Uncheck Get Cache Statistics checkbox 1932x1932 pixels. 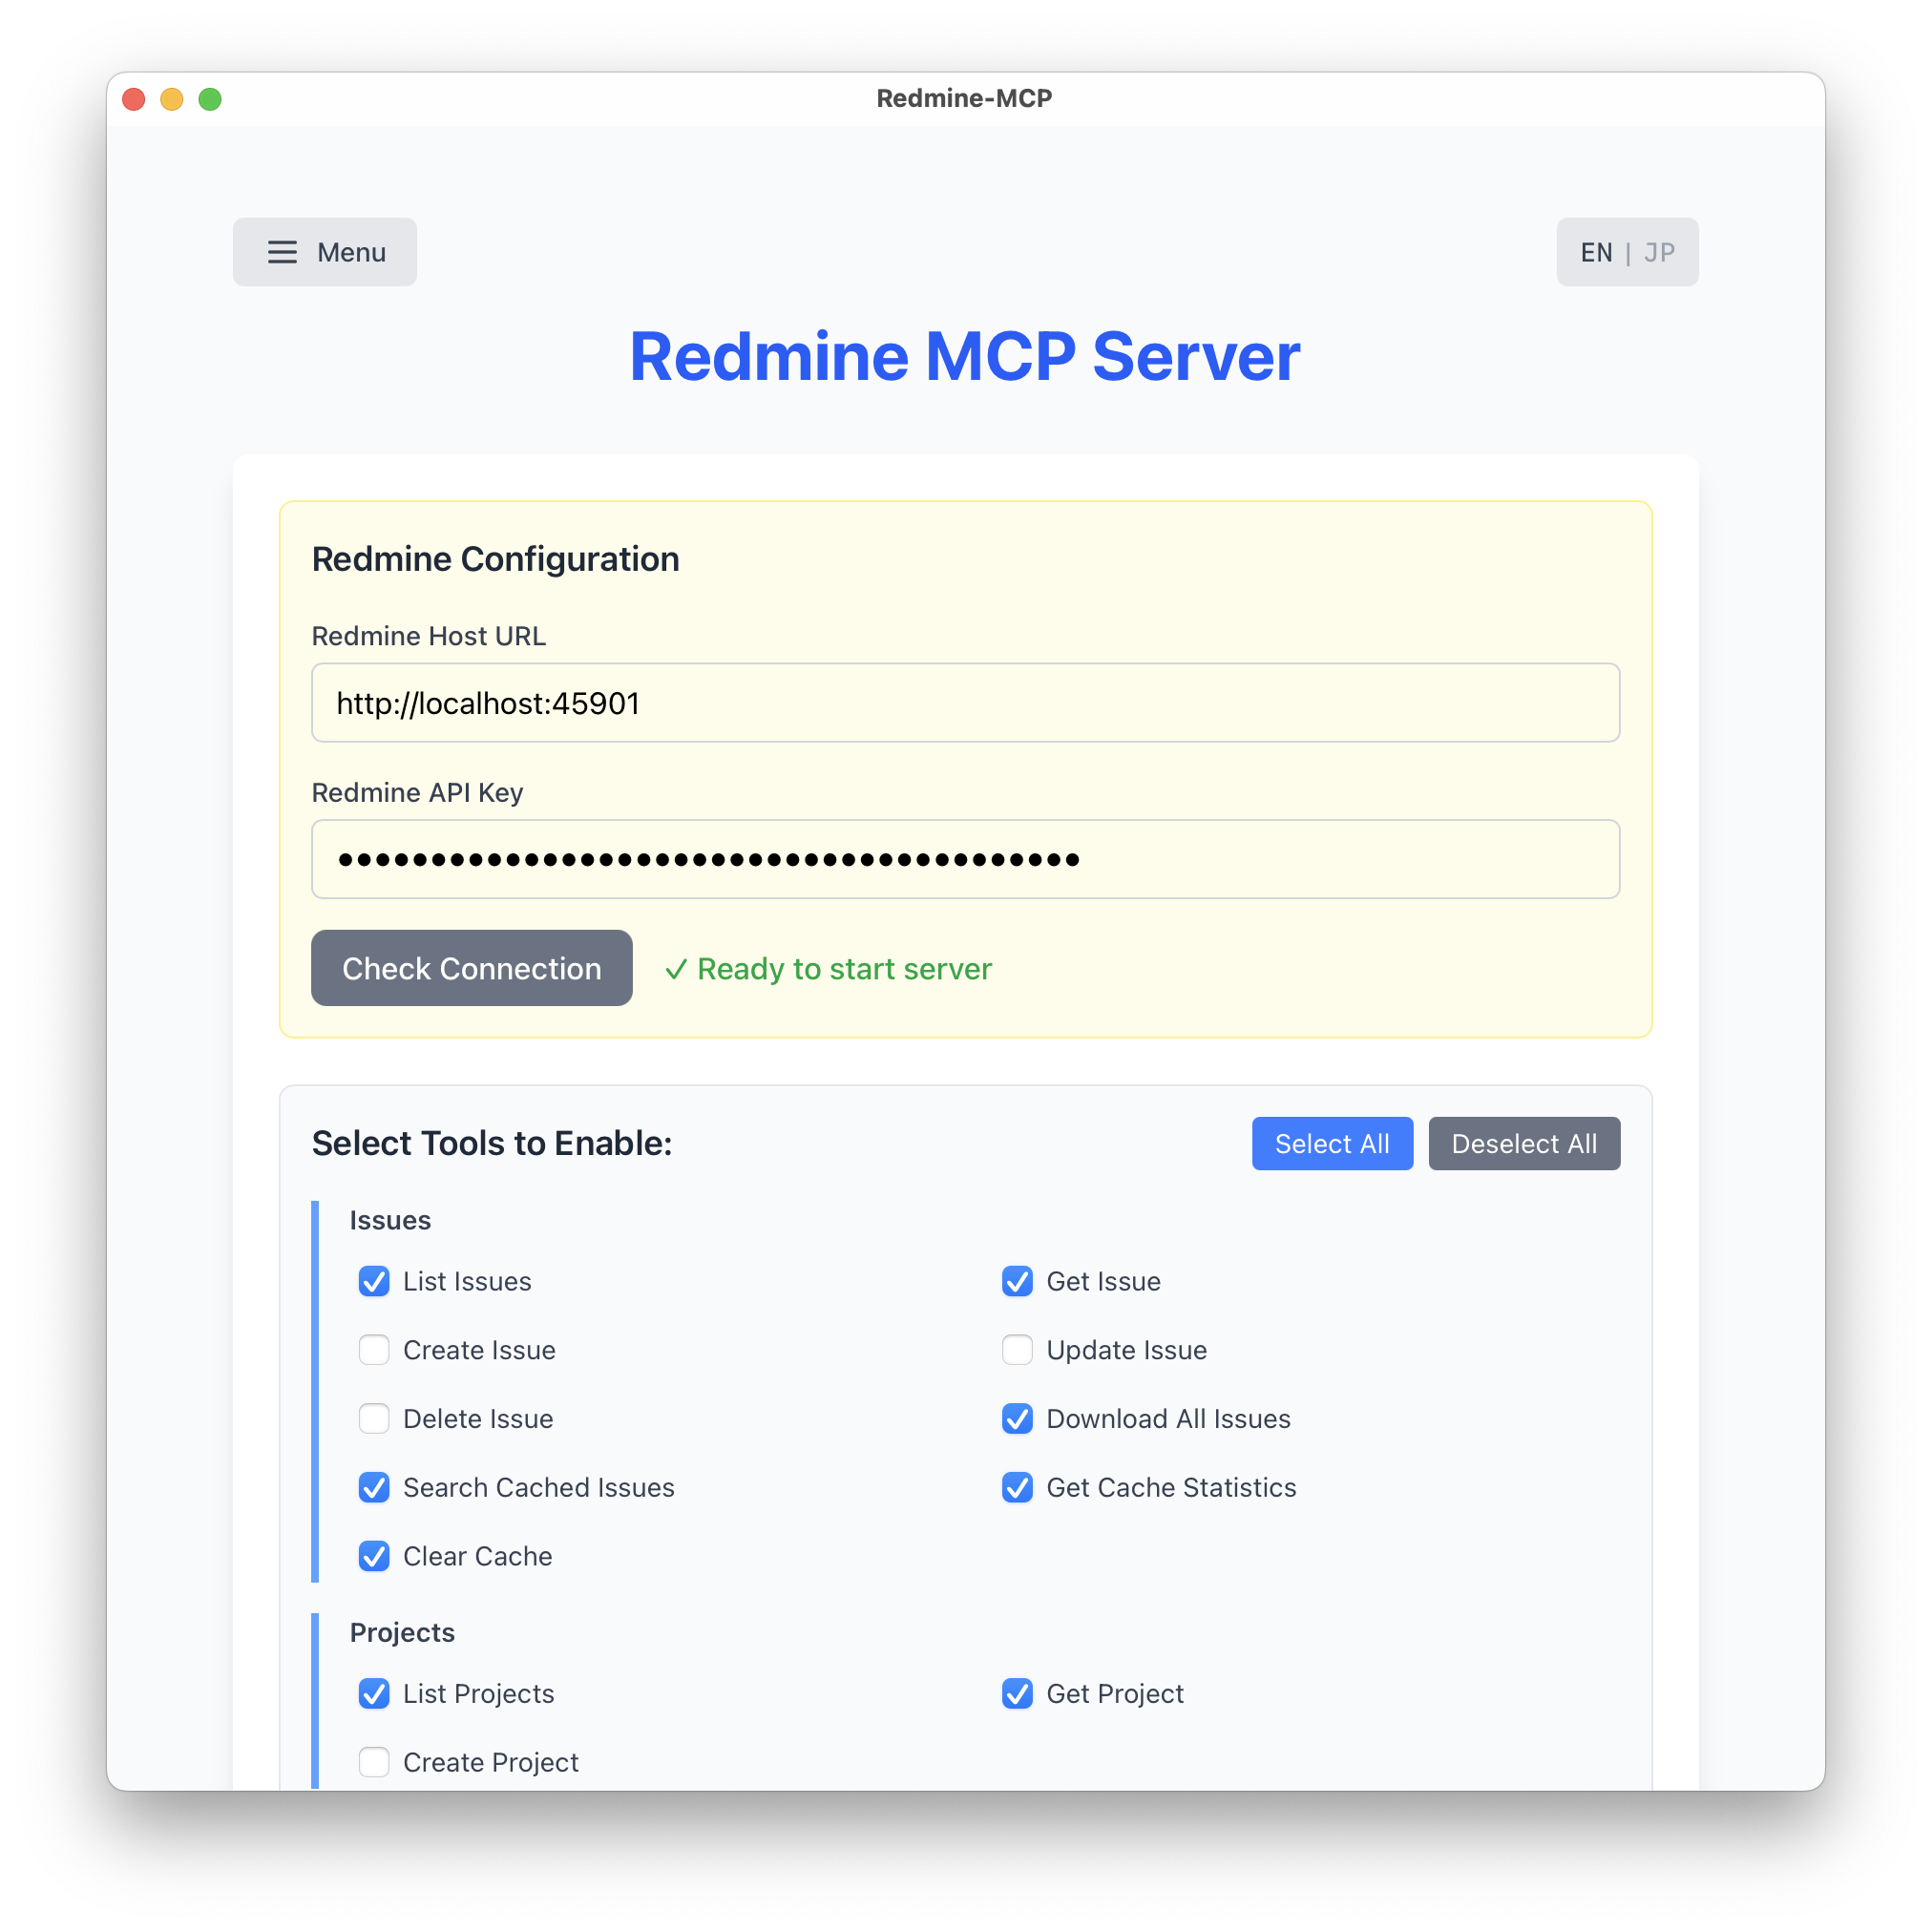tap(1017, 1487)
